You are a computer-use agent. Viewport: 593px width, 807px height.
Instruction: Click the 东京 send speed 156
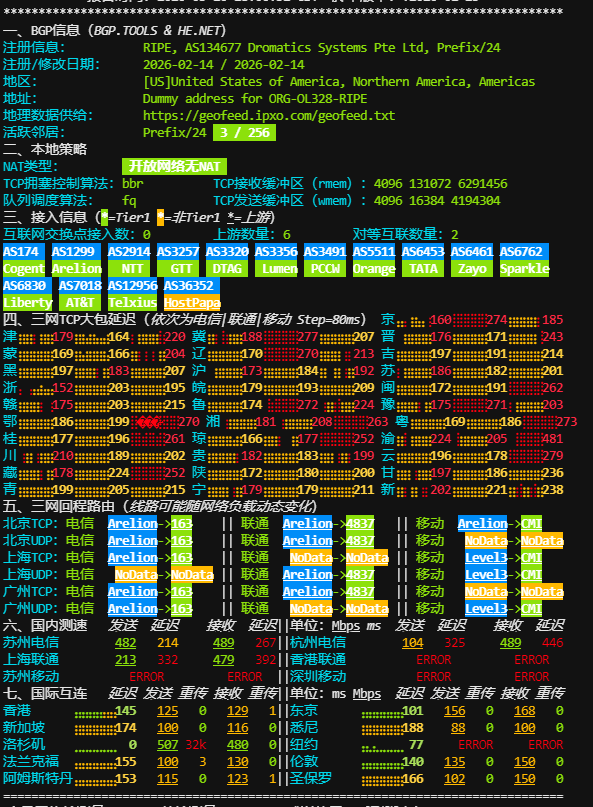(455, 711)
